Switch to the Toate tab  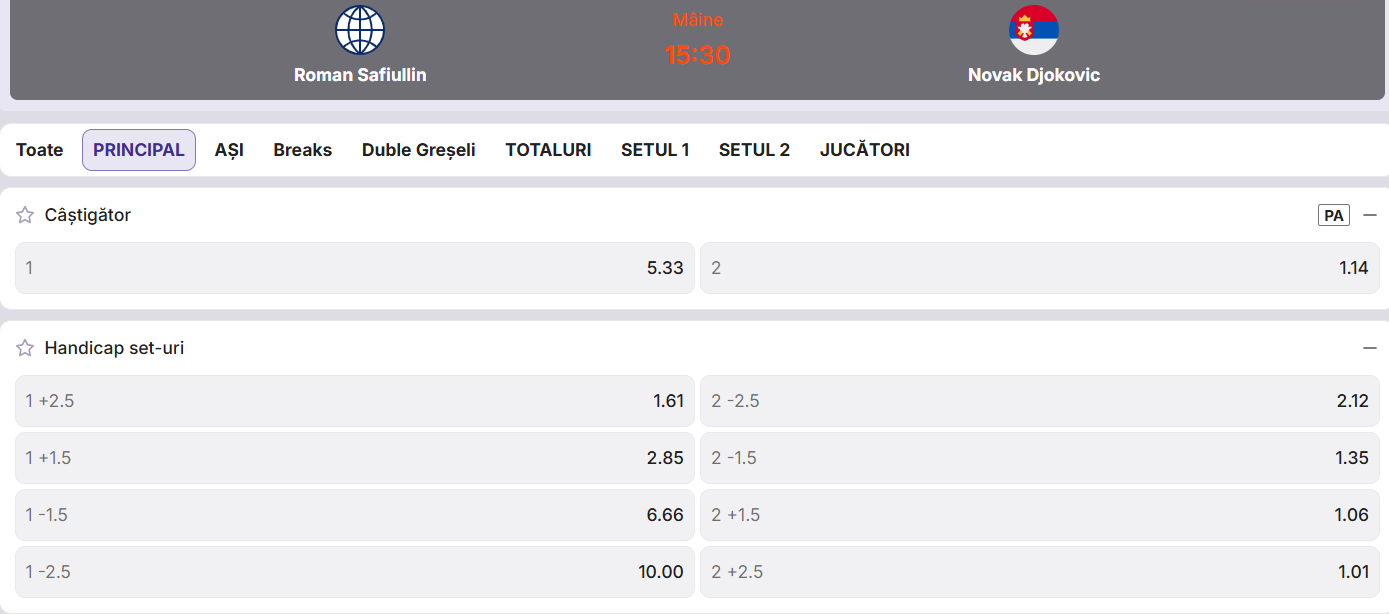pos(40,150)
